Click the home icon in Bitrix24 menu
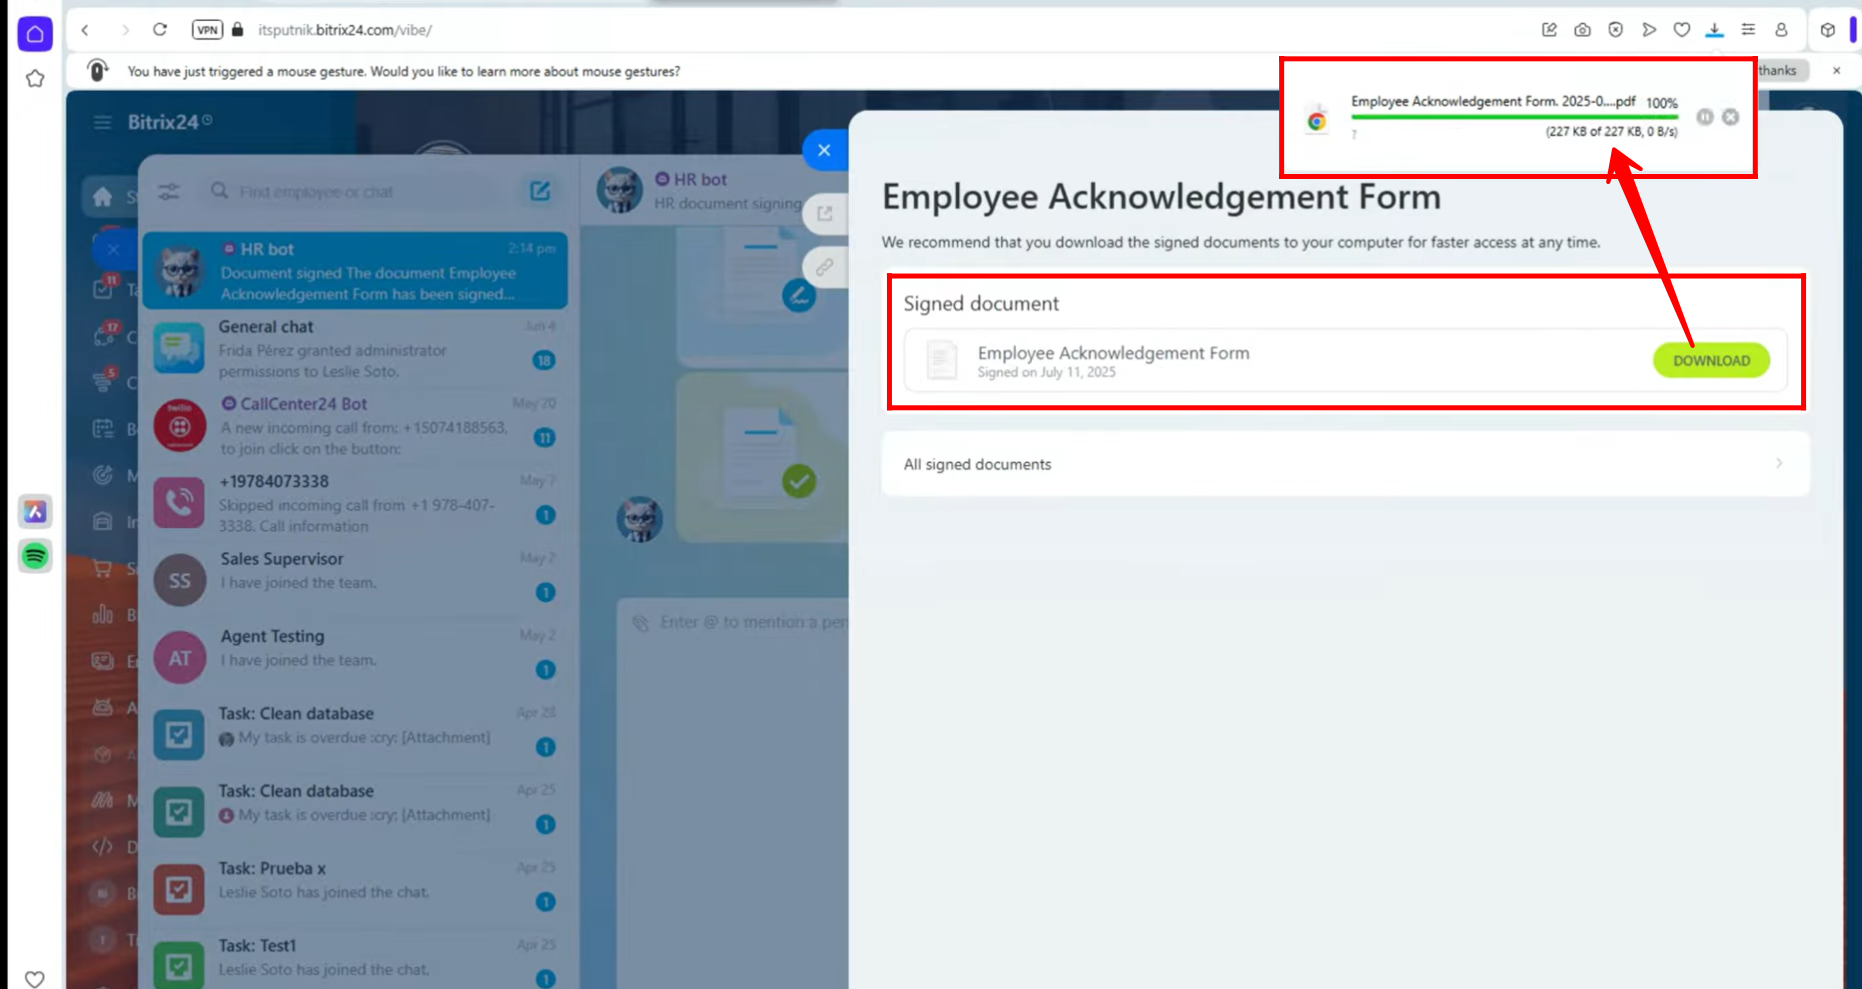The height and width of the screenshot is (989, 1862). (102, 197)
